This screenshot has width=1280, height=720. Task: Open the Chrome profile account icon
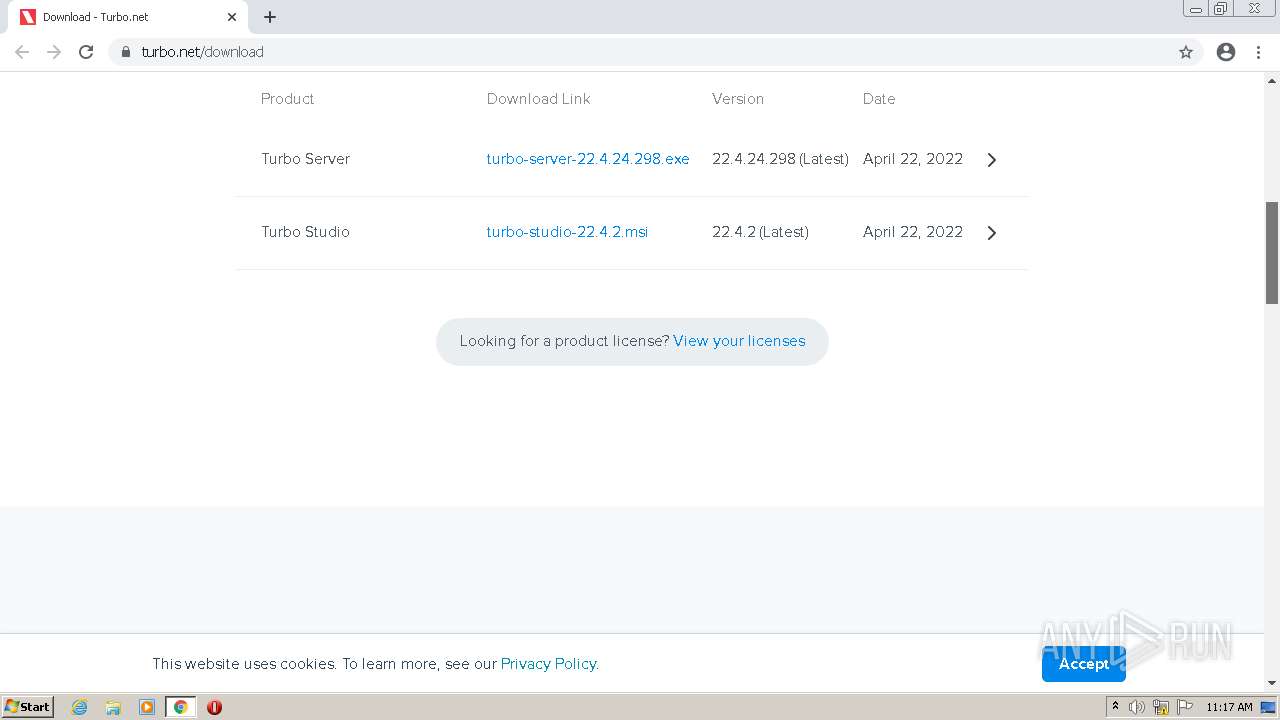1226,52
